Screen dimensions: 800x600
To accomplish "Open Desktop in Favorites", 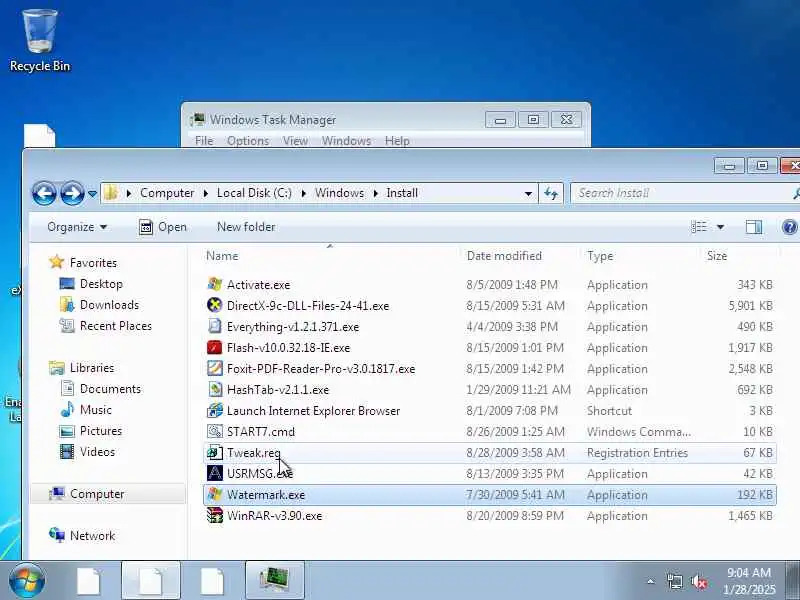I will [101, 284].
